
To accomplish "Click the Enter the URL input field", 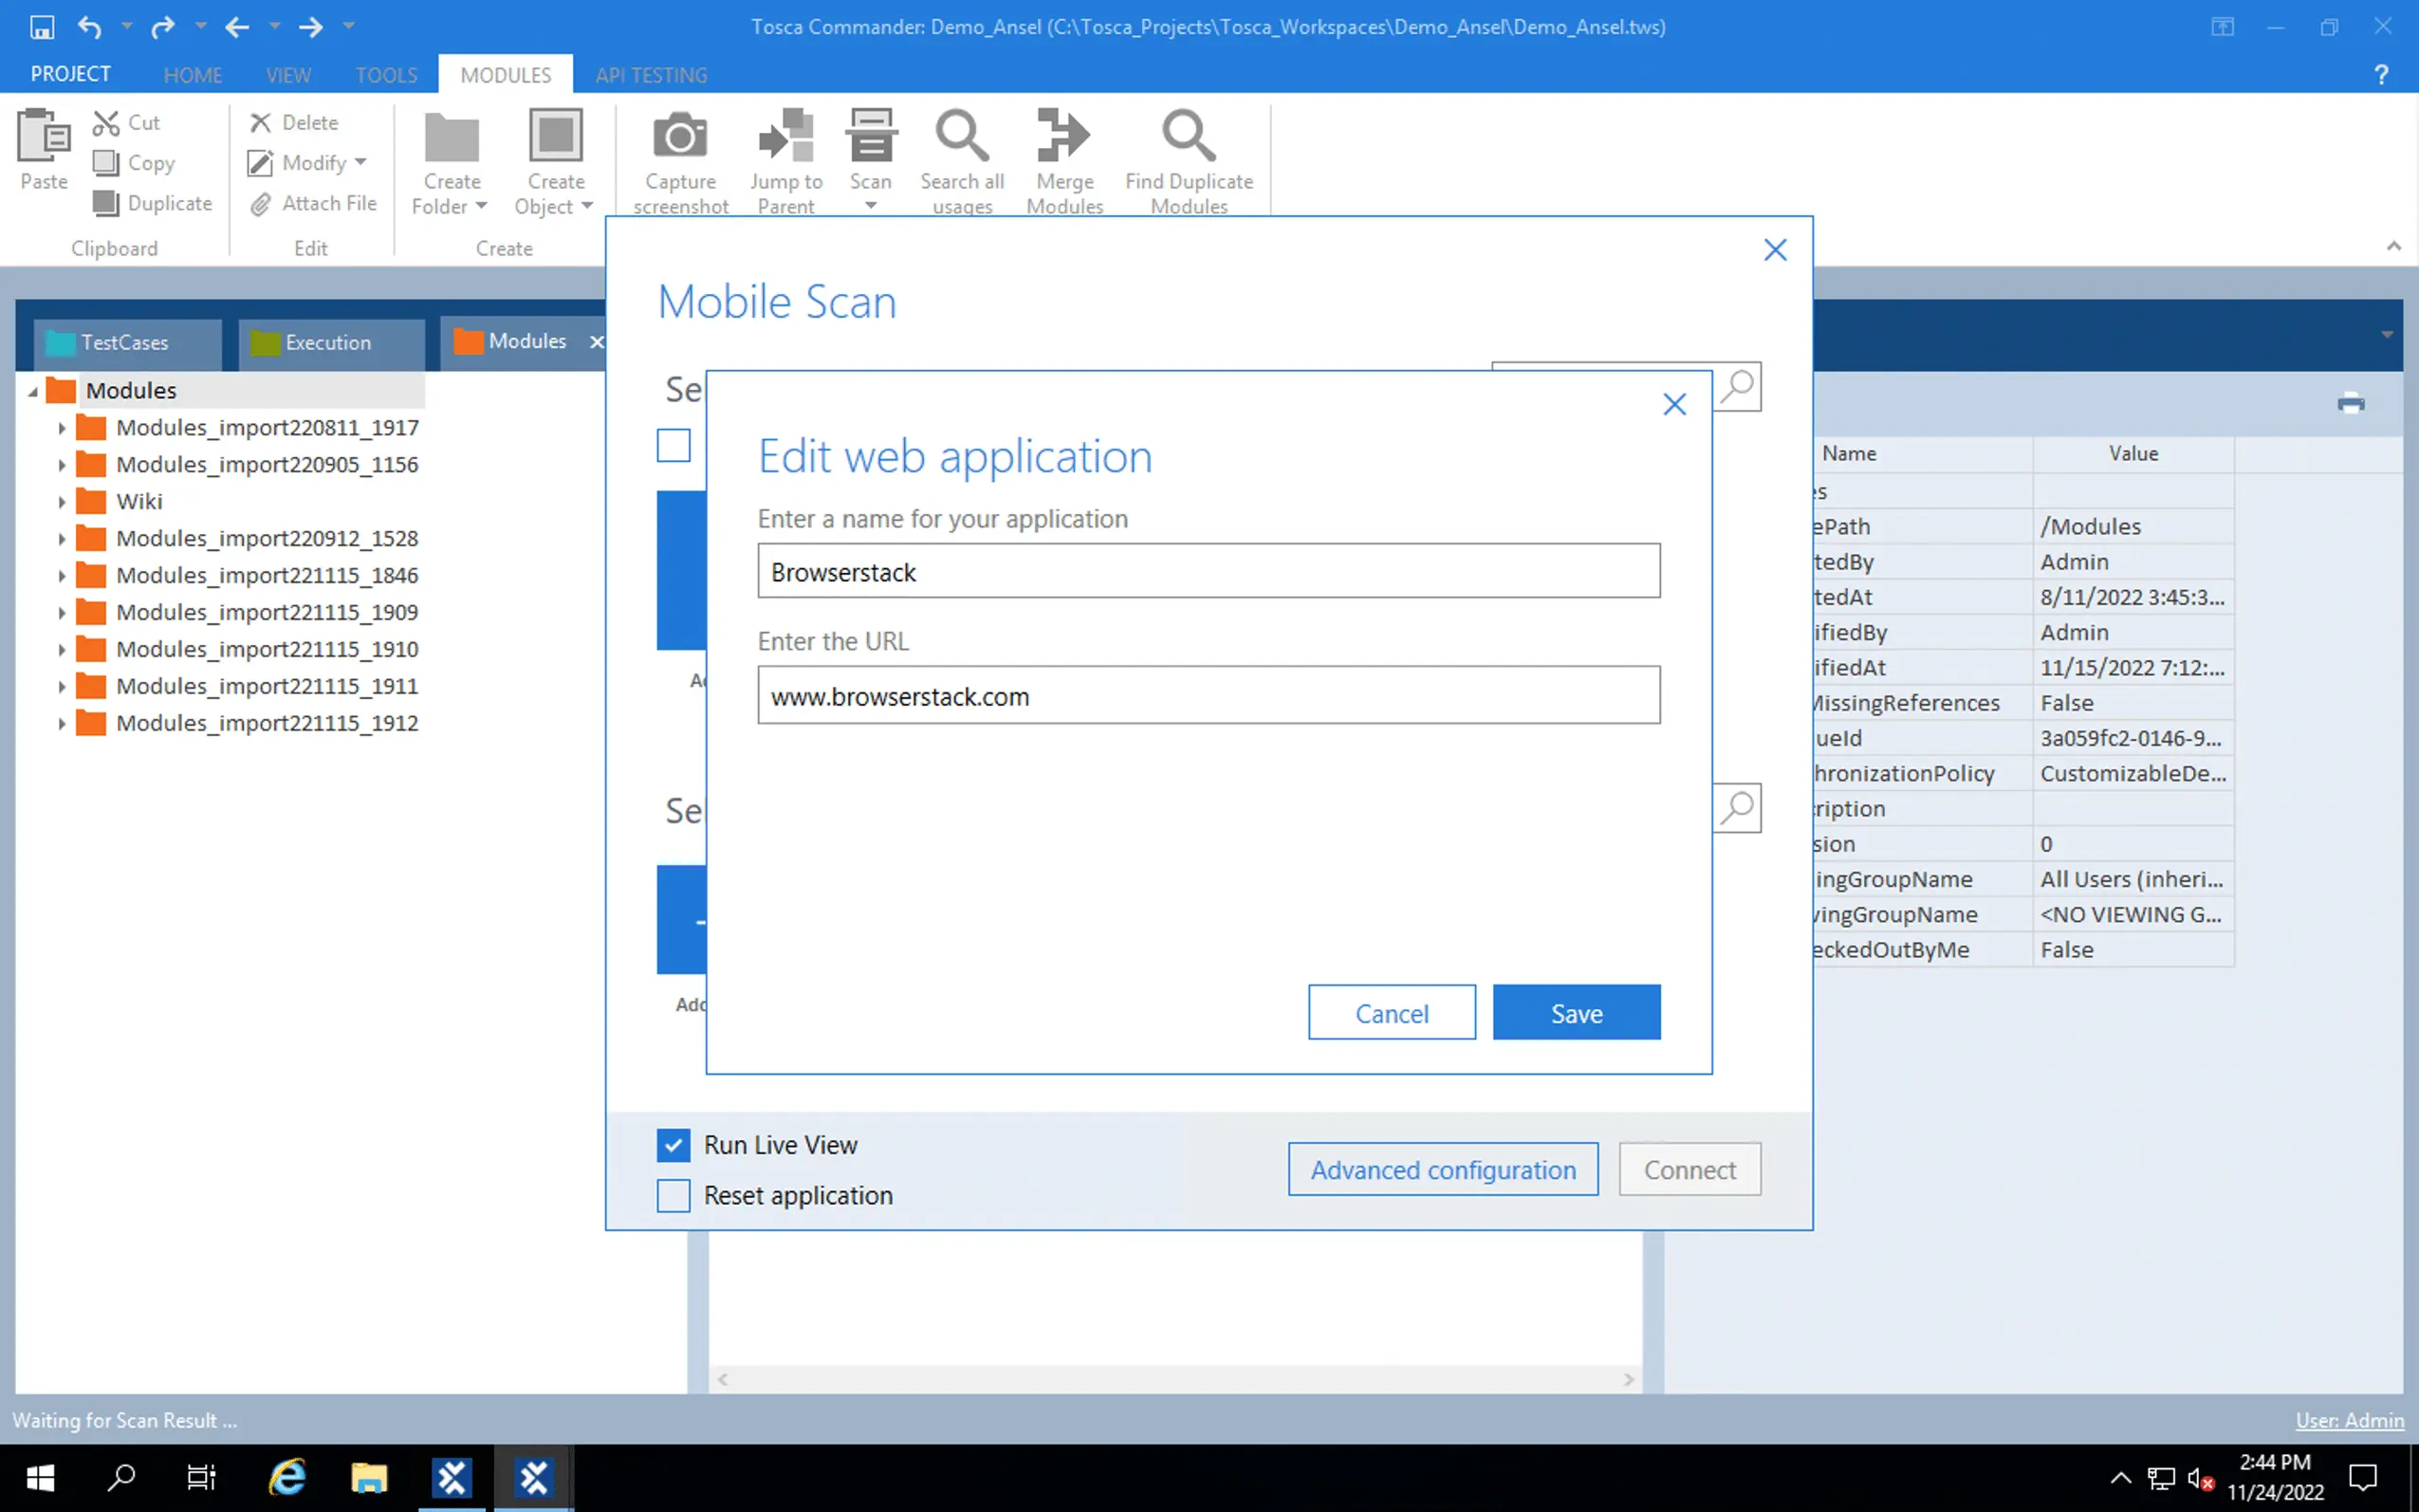I will point(1208,696).
